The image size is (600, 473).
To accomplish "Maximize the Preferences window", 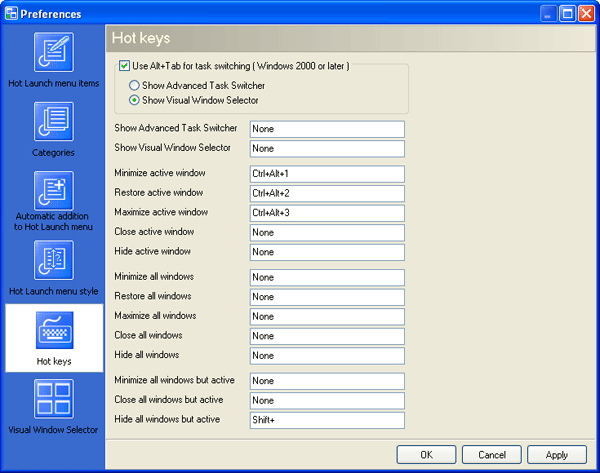I will (x=567, y=14).
